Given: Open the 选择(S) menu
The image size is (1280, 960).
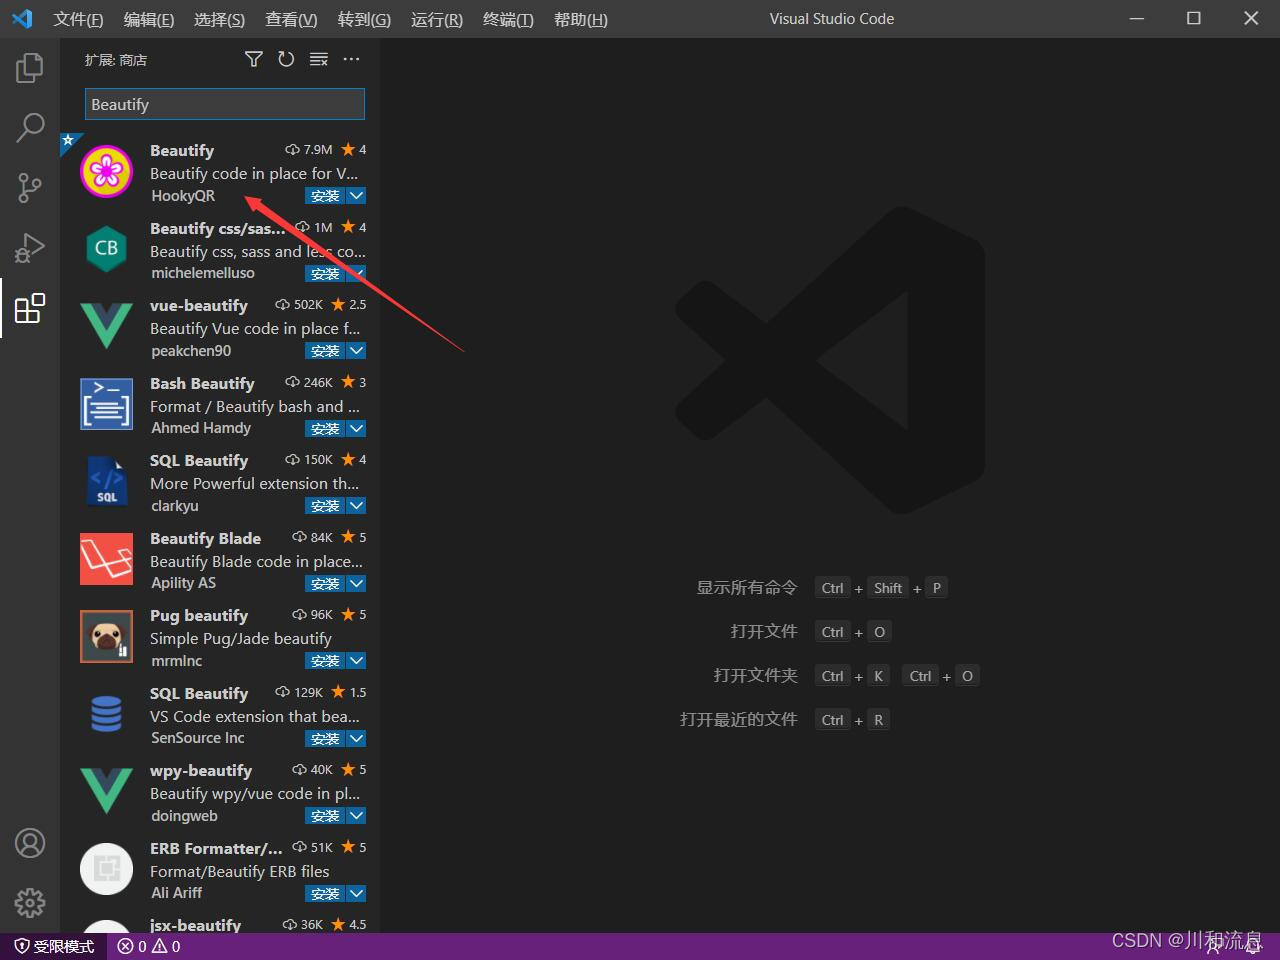Looking at the screenshot, I should 219,19.
